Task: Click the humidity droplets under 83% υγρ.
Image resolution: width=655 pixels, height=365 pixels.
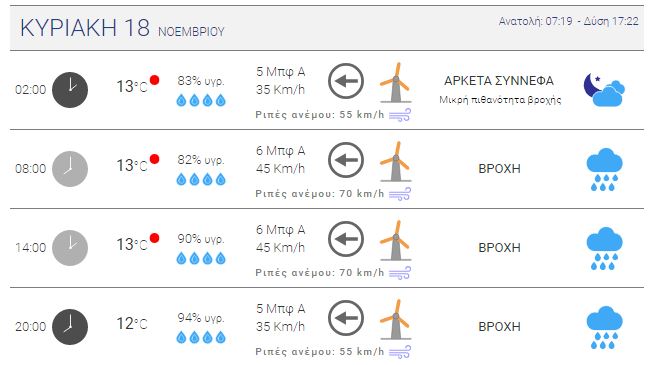Action: [x=201, y=100]
